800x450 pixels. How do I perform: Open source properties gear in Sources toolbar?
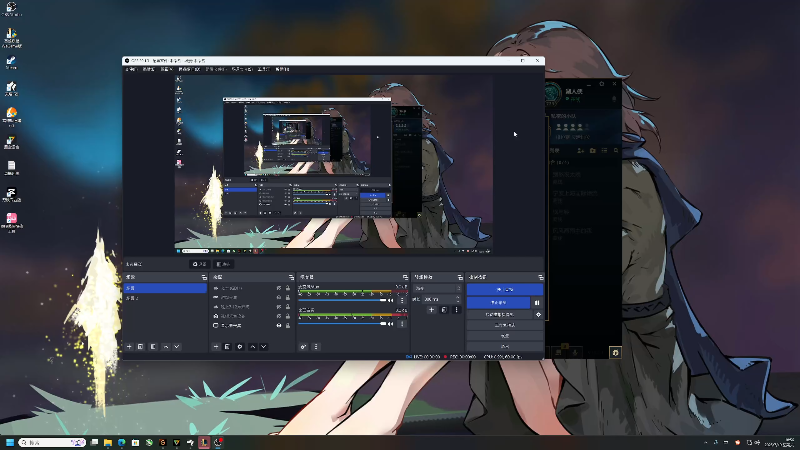(x=240, y=346)
